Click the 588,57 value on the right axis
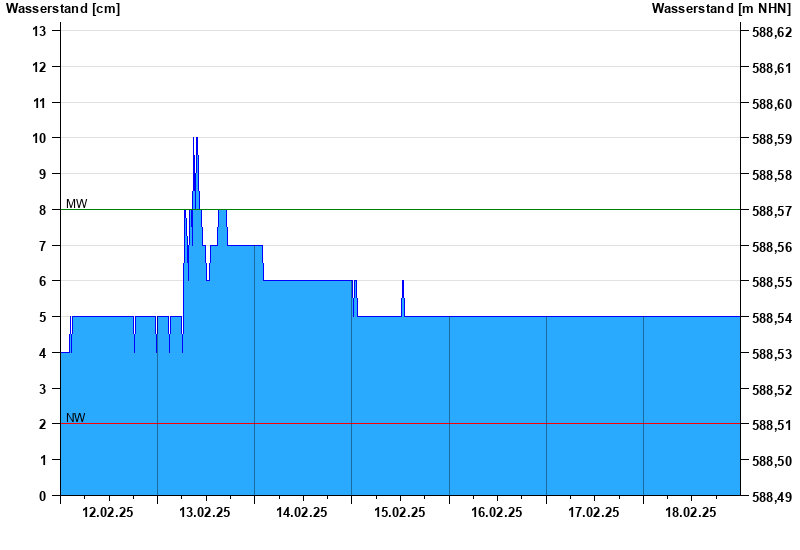This screenshot has height=550, width=800. click(771, 211)
